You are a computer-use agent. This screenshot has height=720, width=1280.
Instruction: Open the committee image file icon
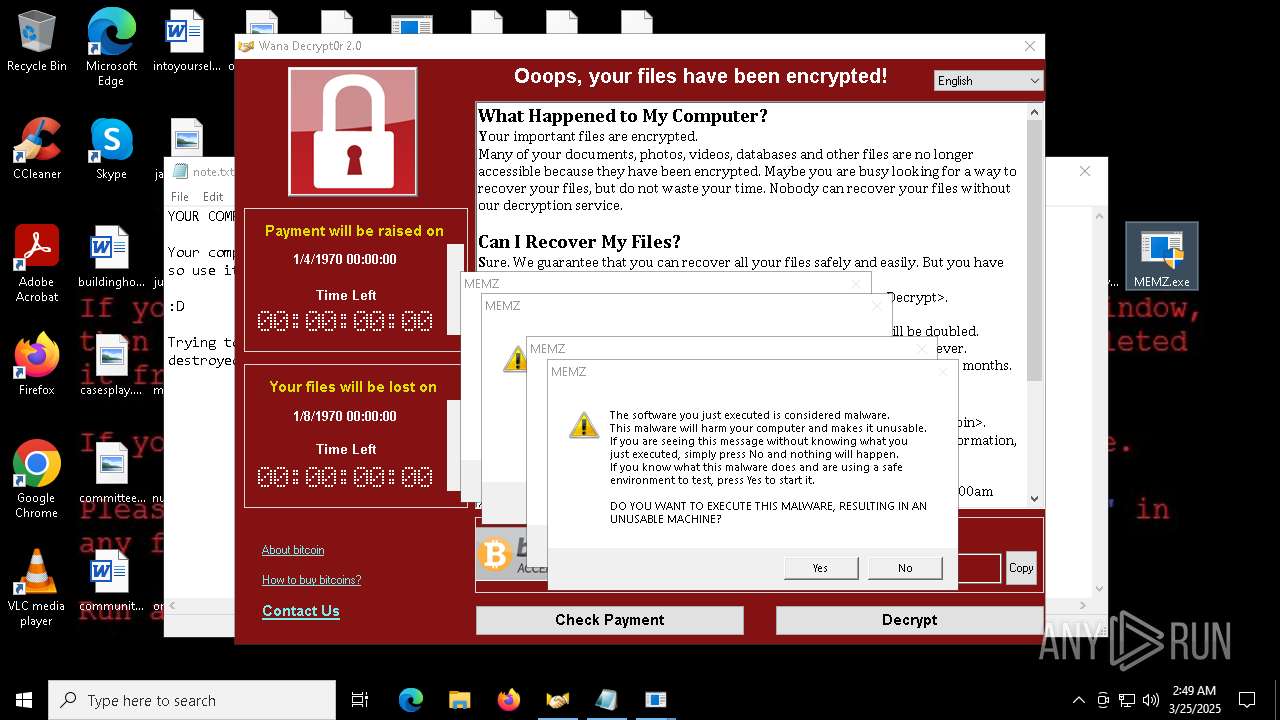coord(111,474)
